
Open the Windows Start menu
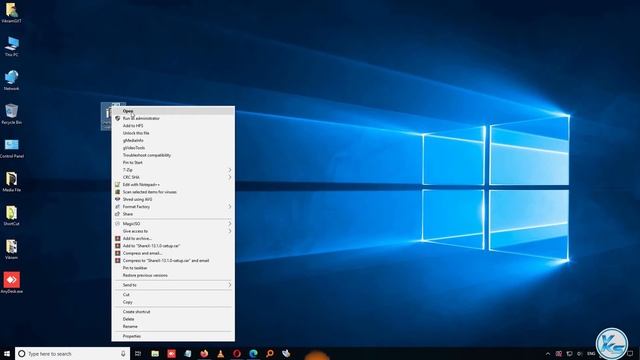[x=7, y=353]
